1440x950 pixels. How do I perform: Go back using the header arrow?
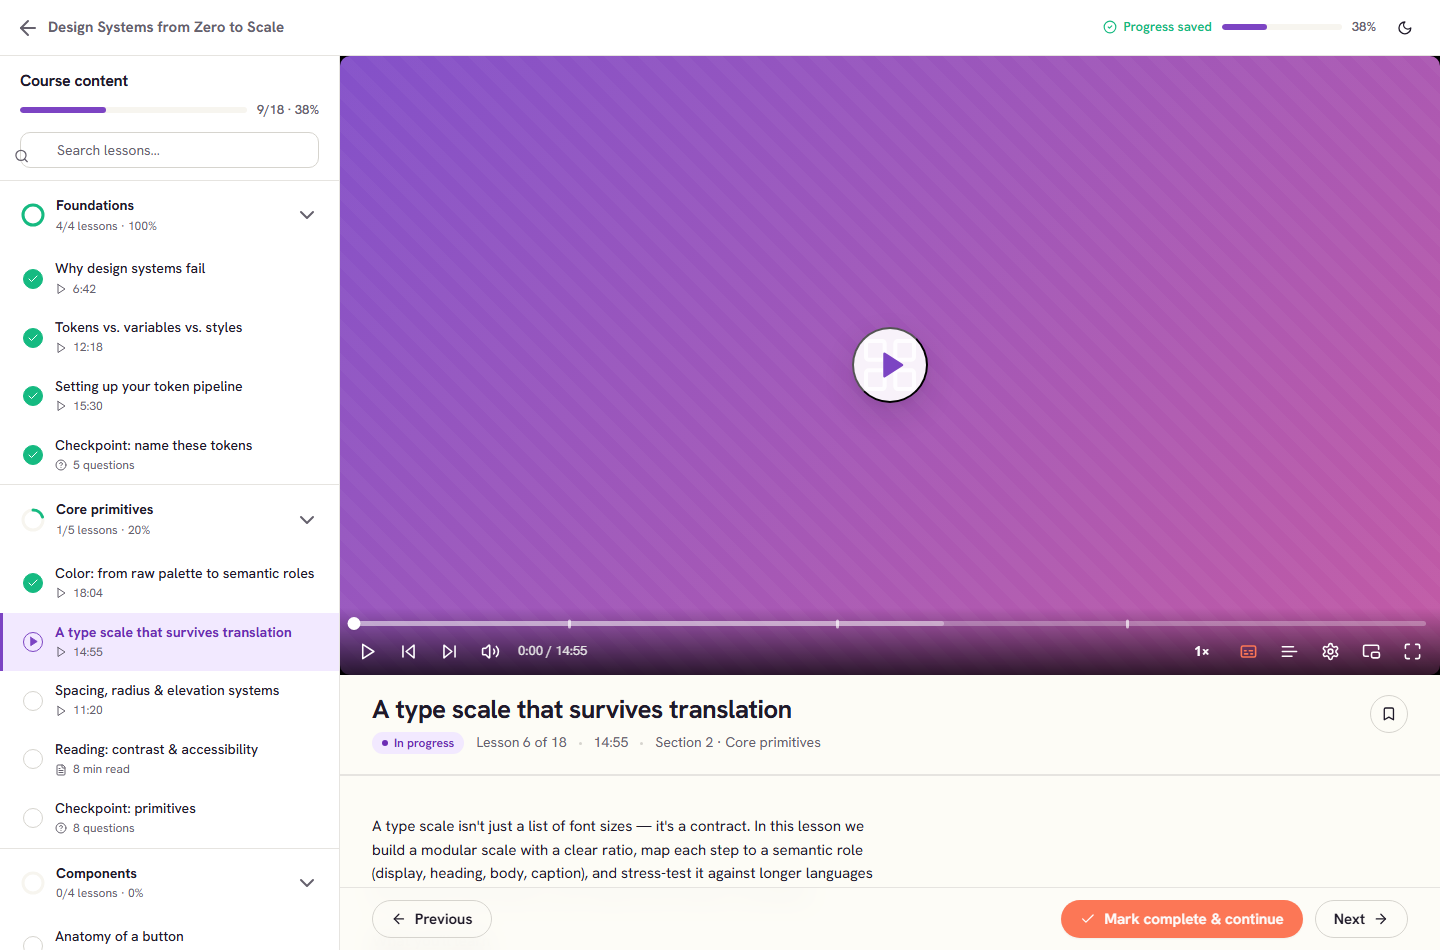tap(28, 28)
